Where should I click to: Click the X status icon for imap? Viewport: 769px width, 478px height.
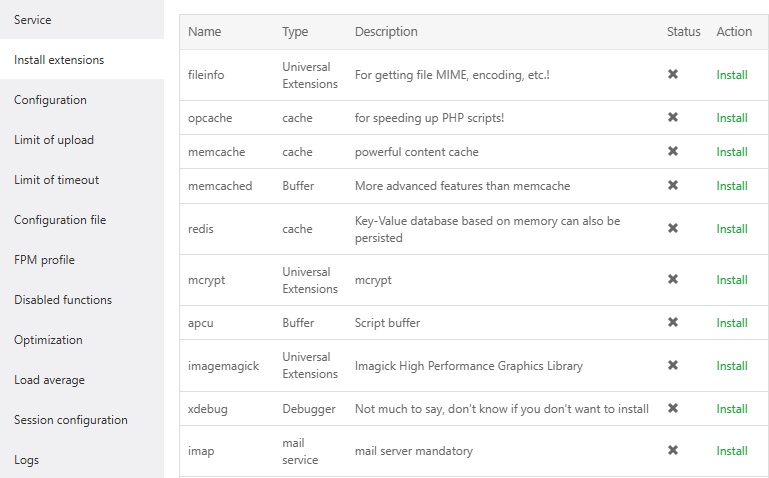(x=673, y=451)
